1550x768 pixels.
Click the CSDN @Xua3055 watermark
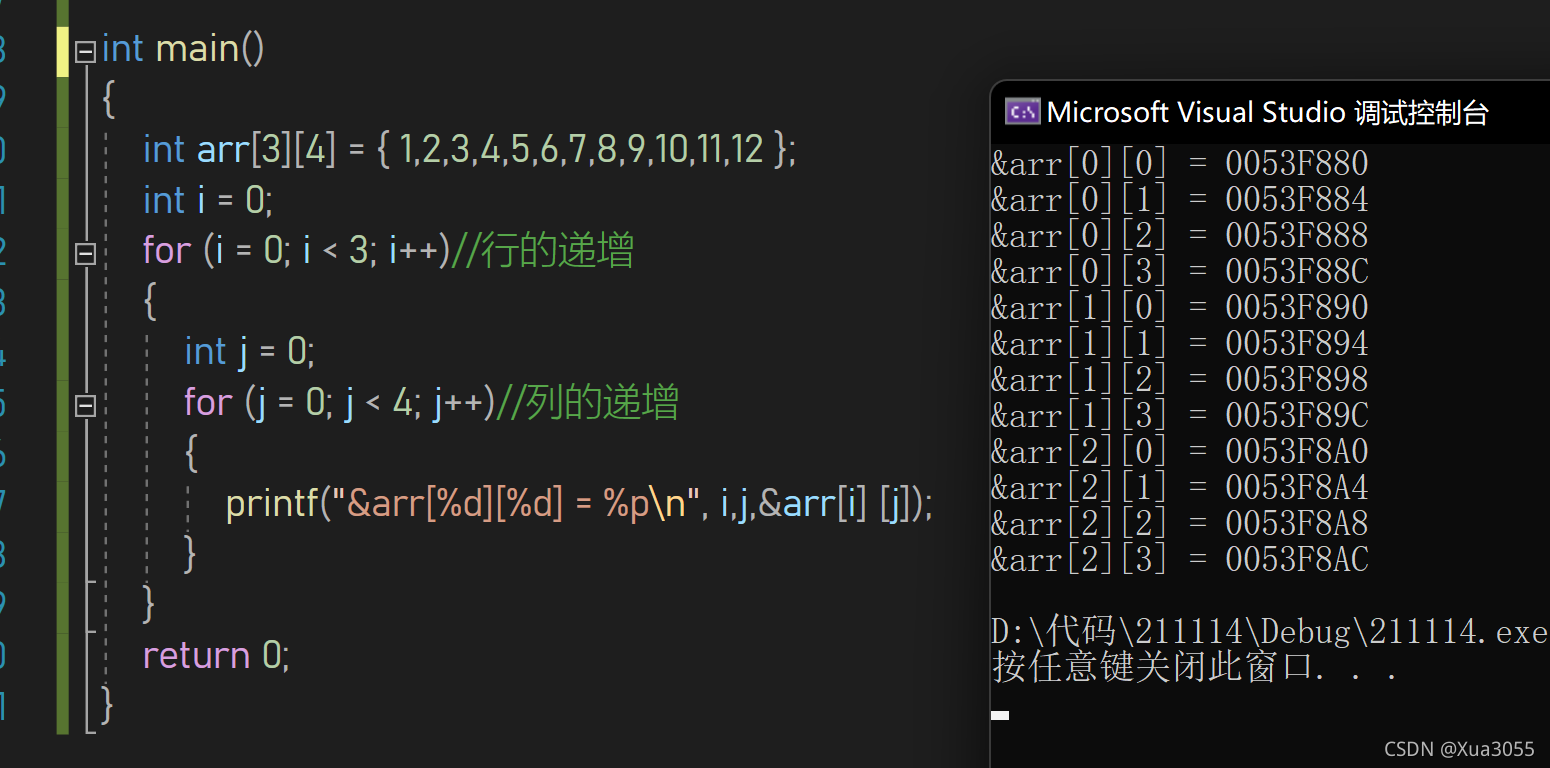(x=1459, y=749)
